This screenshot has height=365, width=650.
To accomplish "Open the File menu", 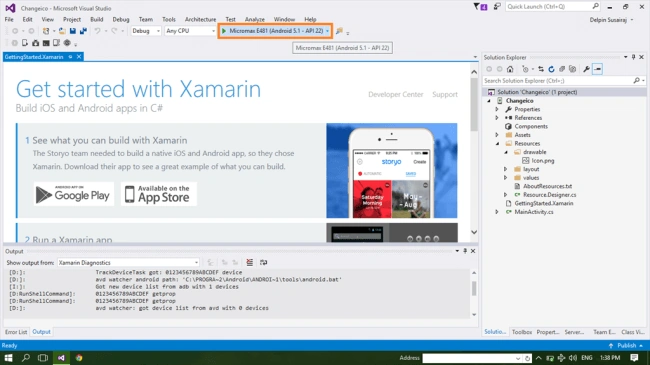I will [9, 19].
